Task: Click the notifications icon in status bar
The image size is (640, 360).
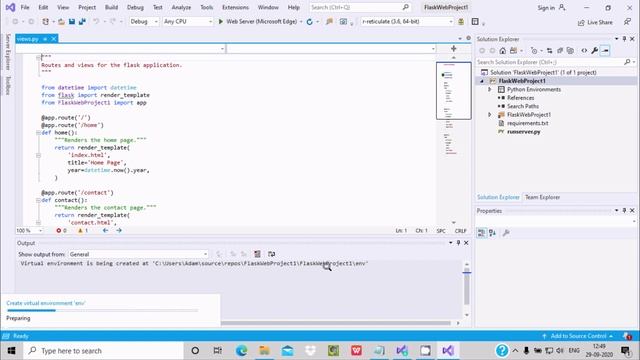Action: 627,336
